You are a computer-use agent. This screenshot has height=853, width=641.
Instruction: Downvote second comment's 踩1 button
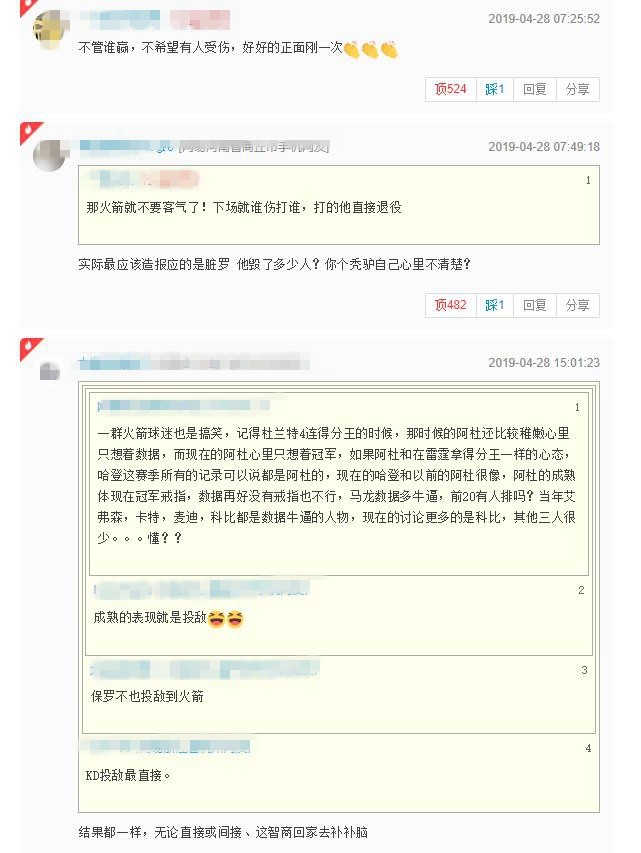pyautogui.click(x=495, y=305)
